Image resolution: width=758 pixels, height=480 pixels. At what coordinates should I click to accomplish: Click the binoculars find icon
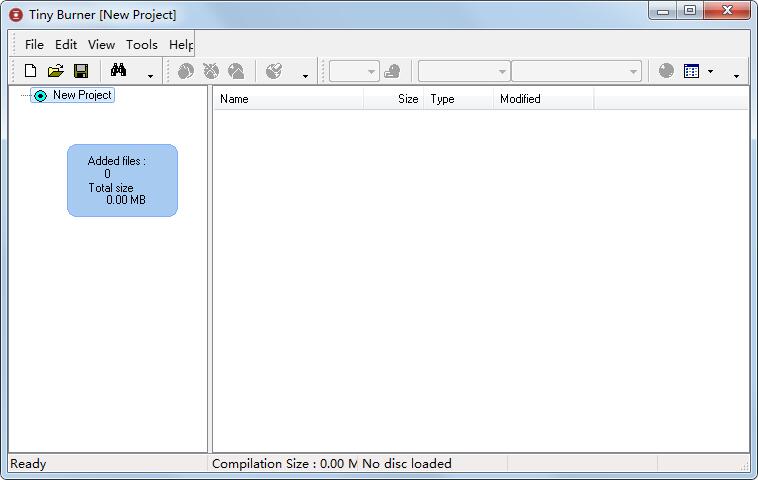(x=119, y=71)
